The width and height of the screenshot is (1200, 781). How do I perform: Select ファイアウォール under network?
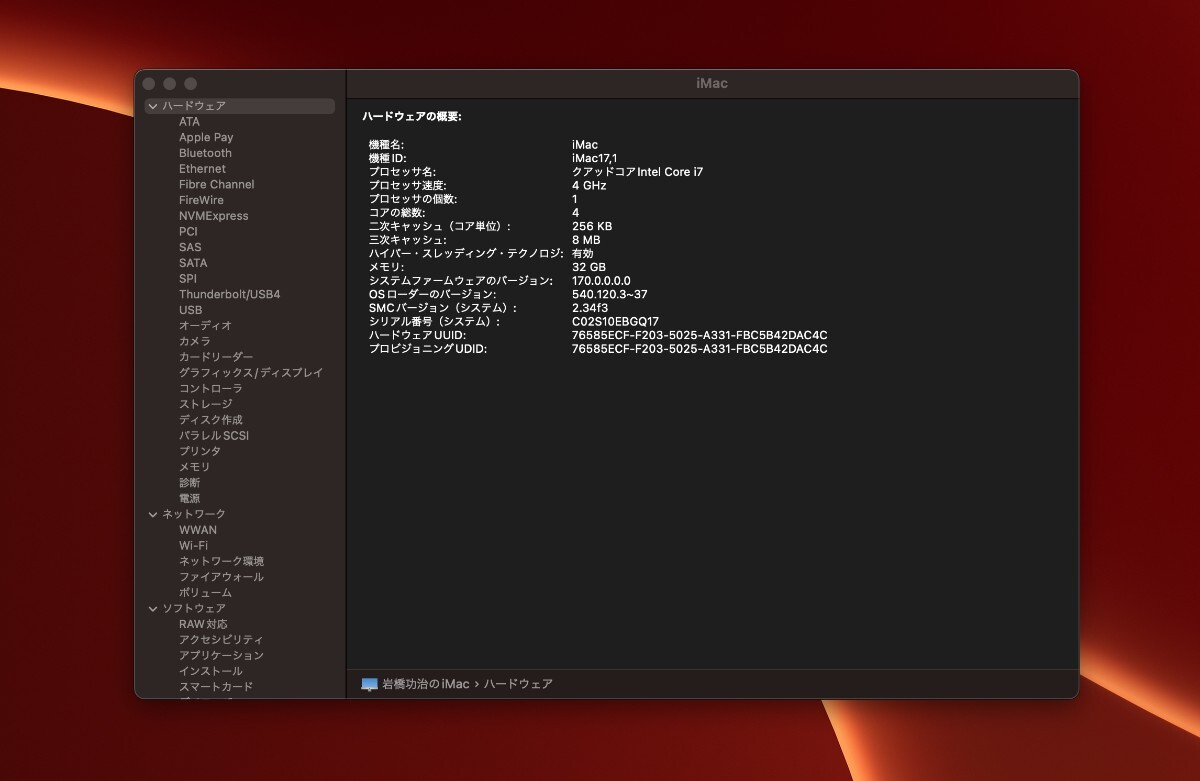pos(221,577)
